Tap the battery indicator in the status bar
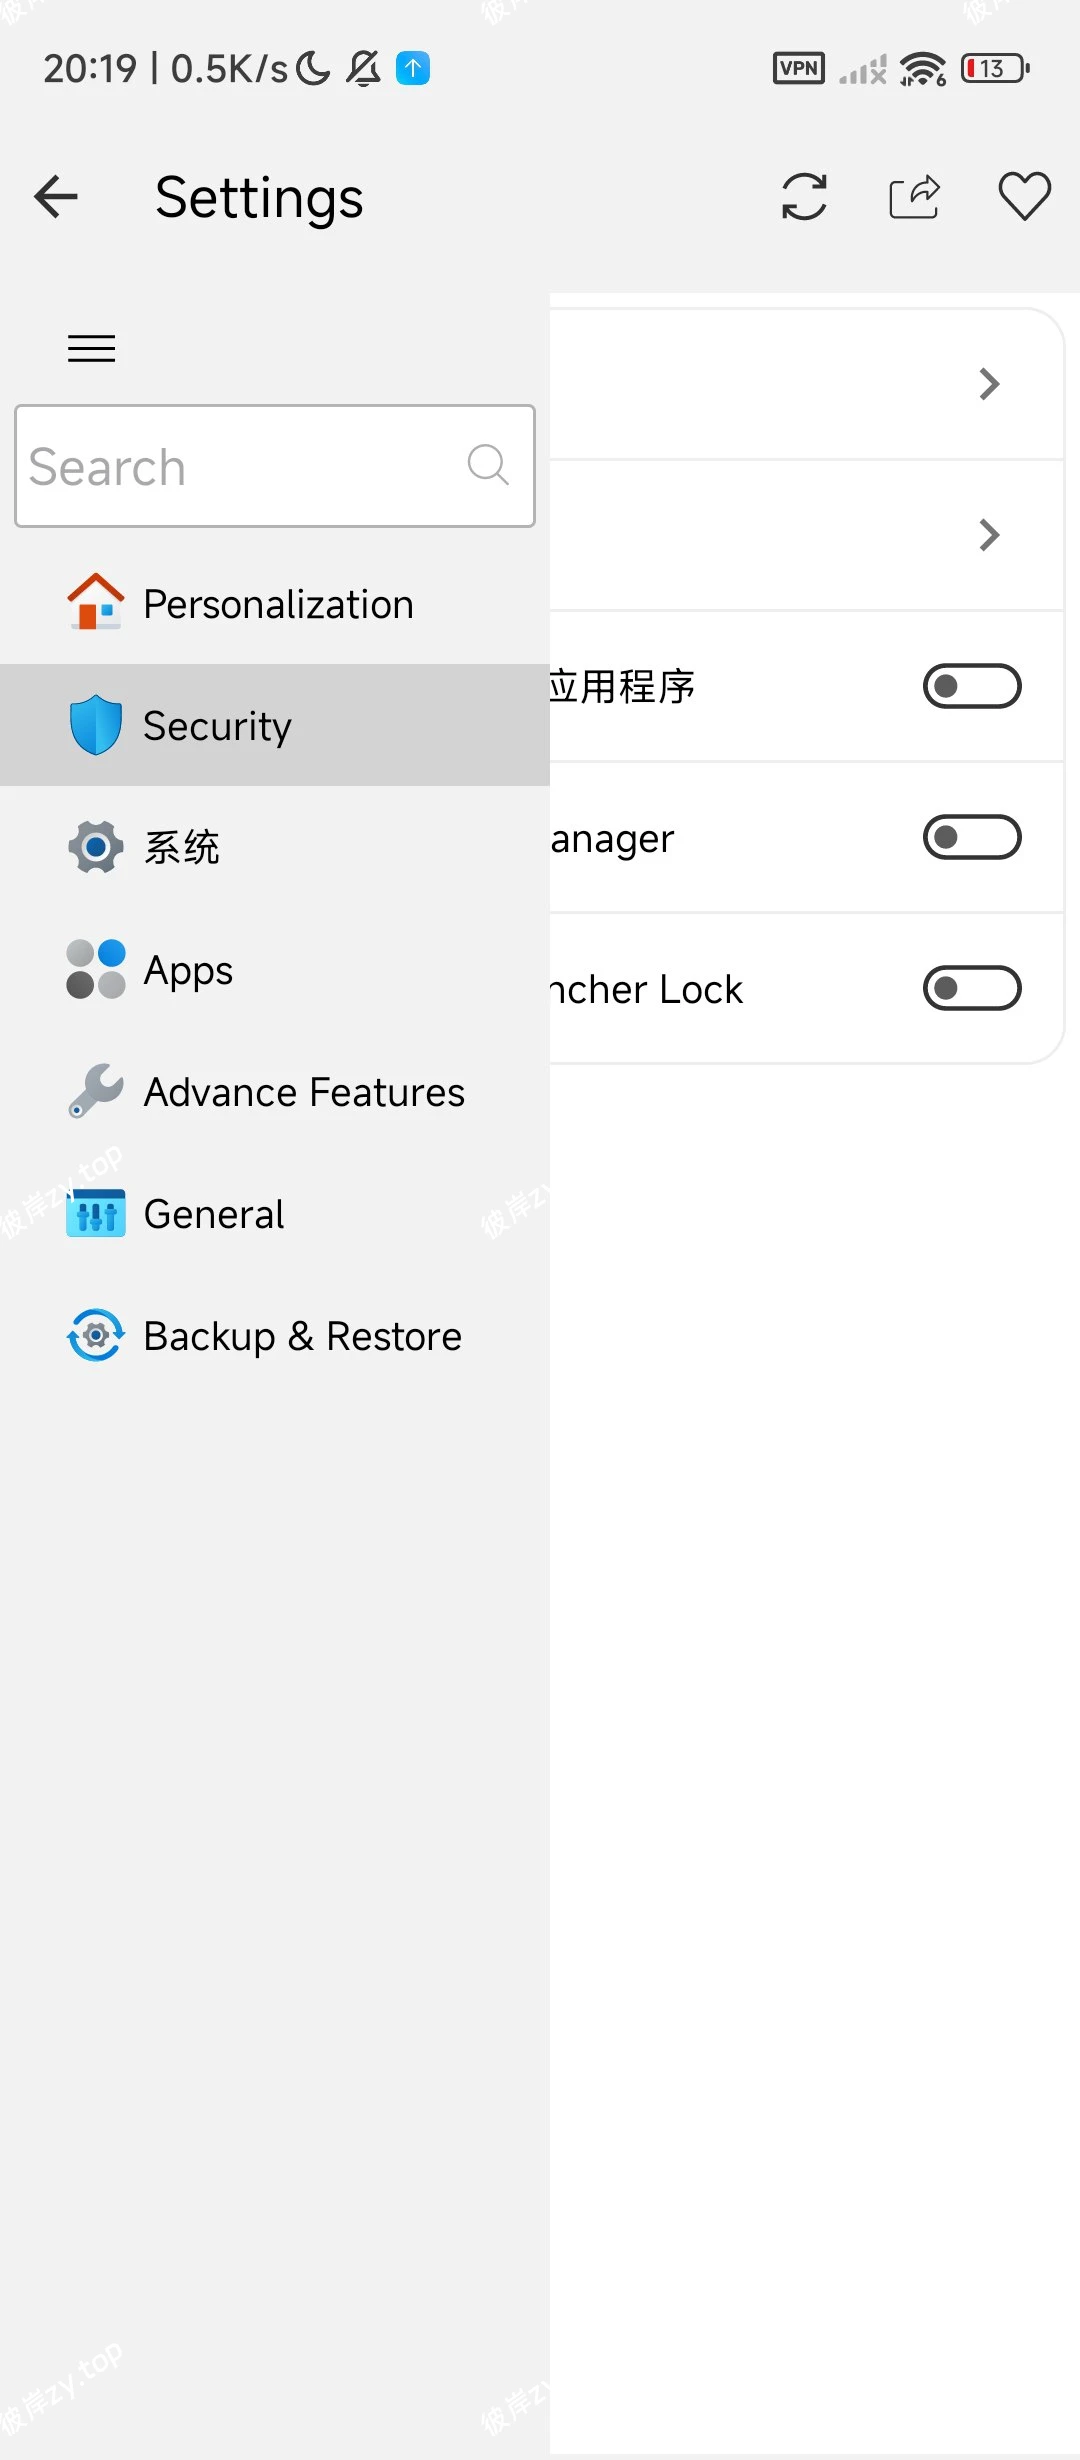Viewport: 1080px width, 2460px height. pyautogui.click(x=994, y=68)
